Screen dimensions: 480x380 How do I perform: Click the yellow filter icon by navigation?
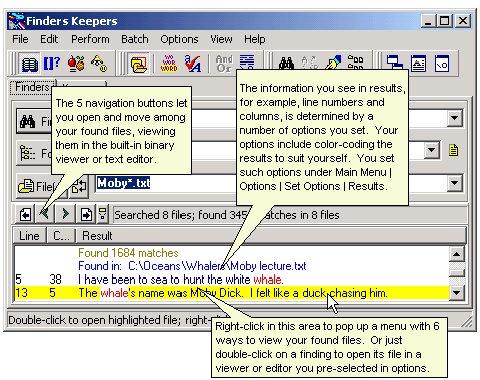tap(103, 214)
